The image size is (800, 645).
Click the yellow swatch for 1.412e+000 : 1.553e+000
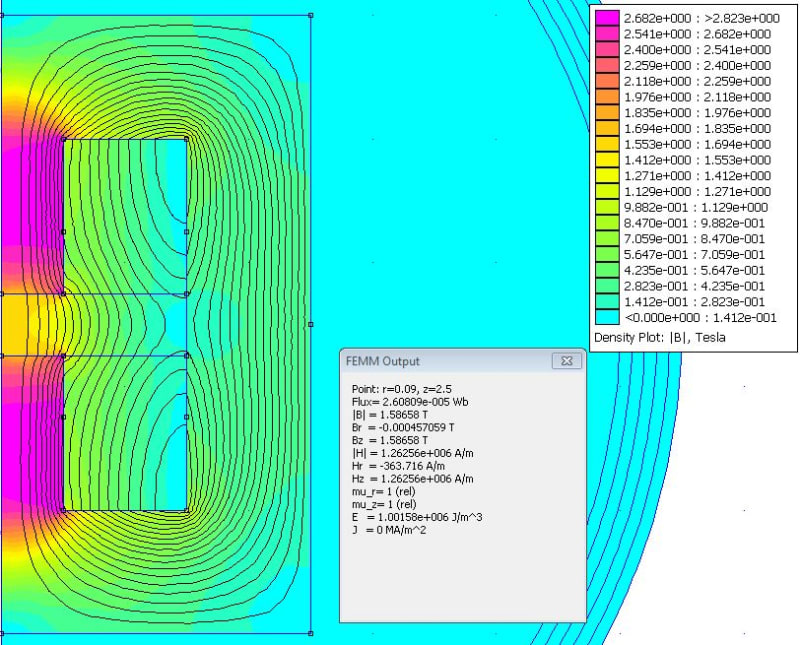pos(607,160)
